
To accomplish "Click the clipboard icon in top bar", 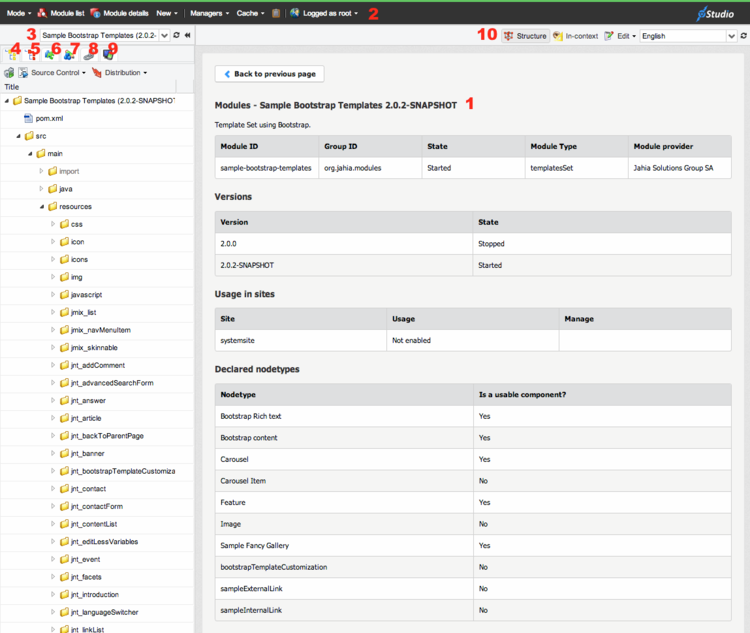I will point(276,13).
